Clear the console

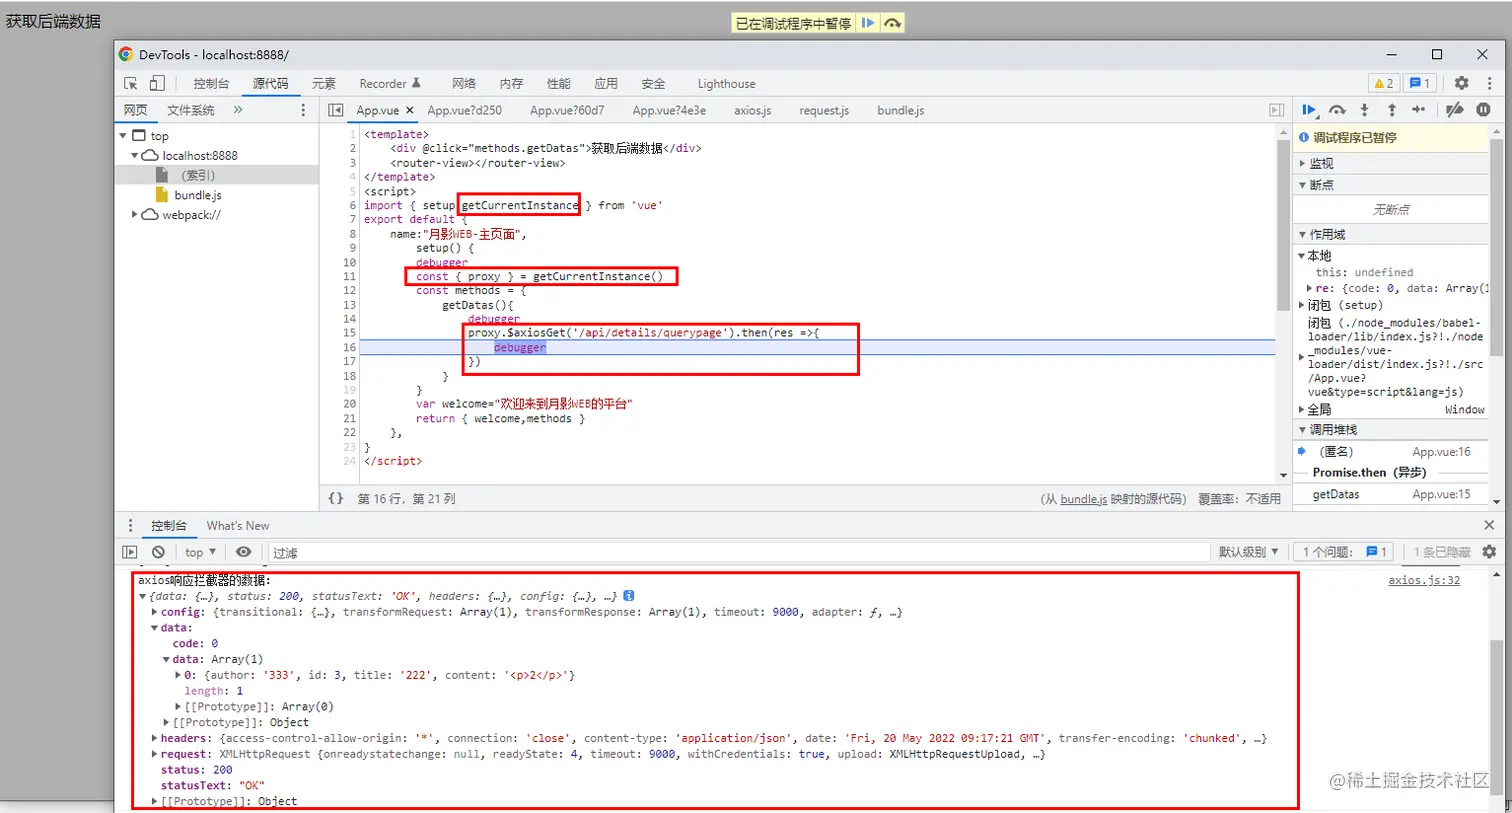tap(158, 552)
